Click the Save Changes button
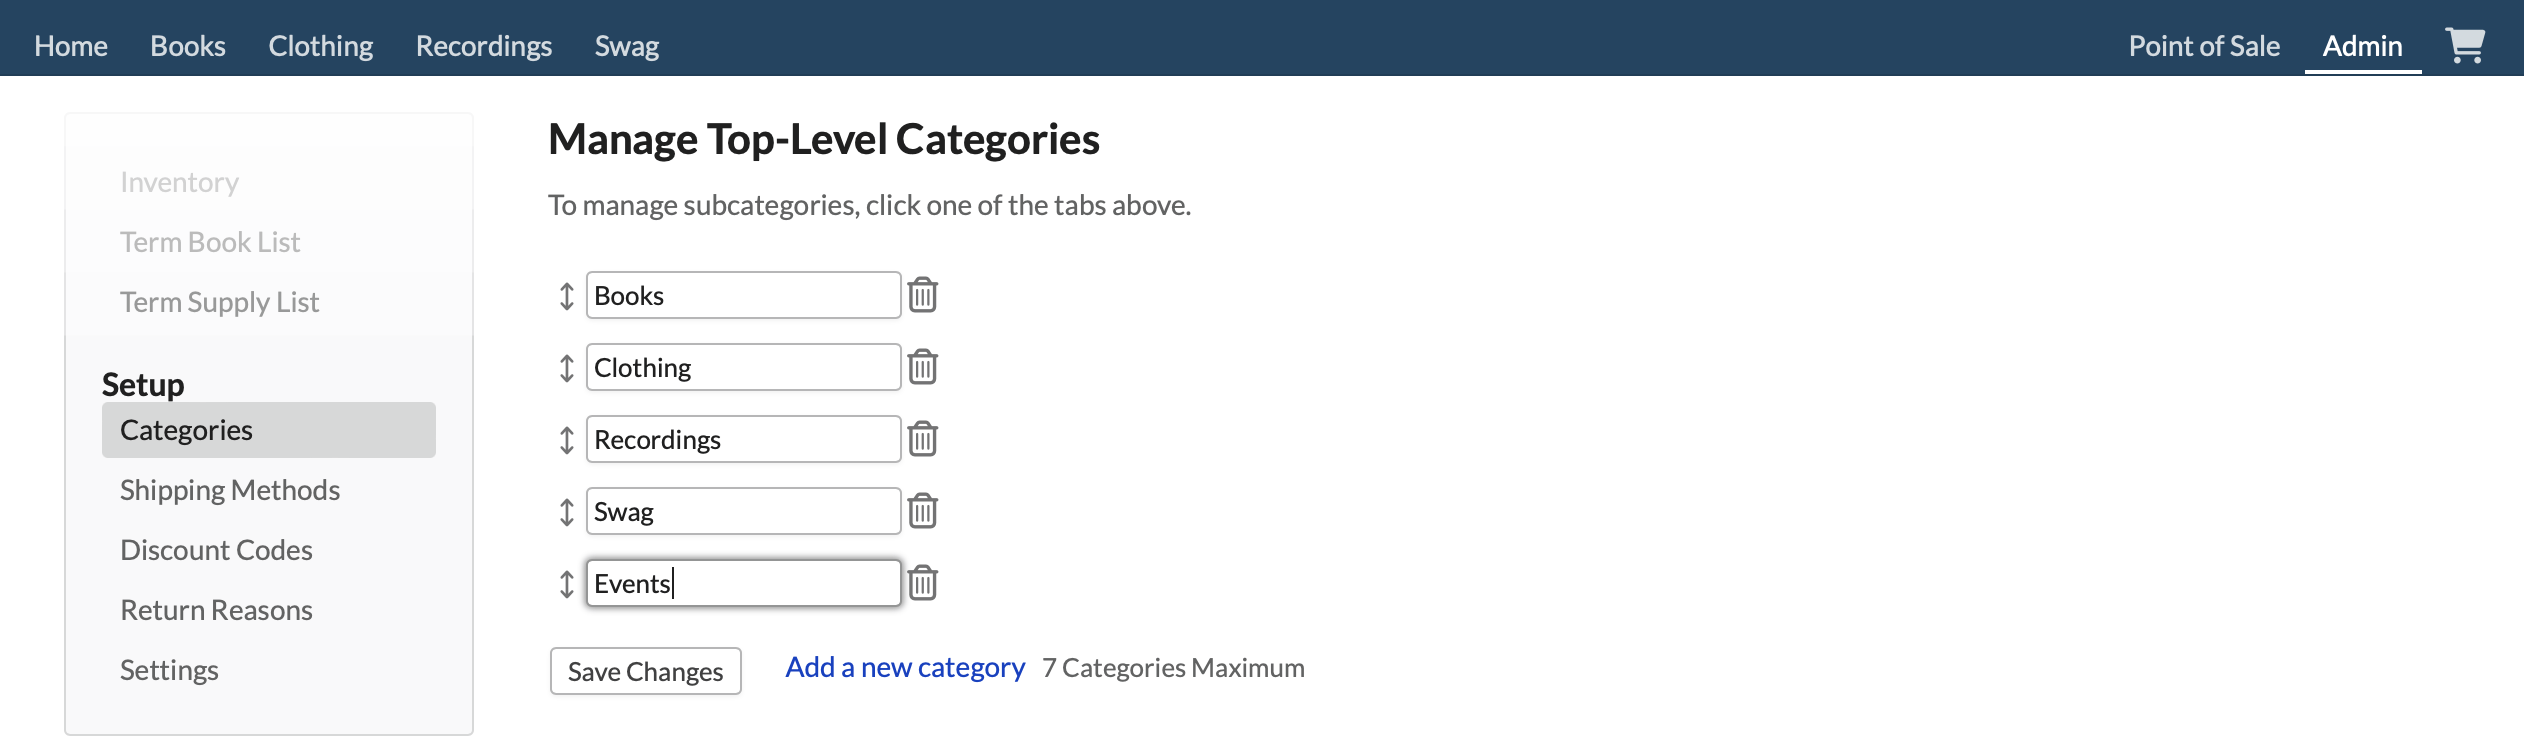The width and height of the screenshot is (2524, 755). pyautogui.click(x=644, y=670)
